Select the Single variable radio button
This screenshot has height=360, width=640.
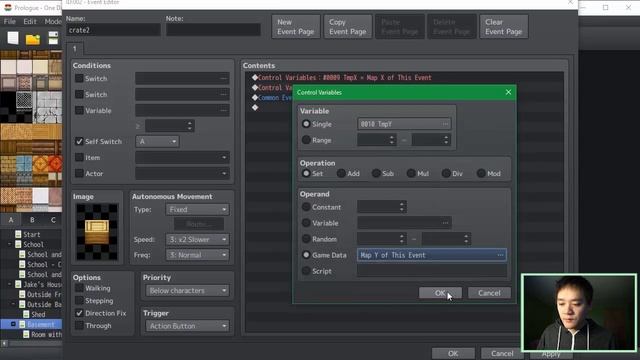[306, 124]
